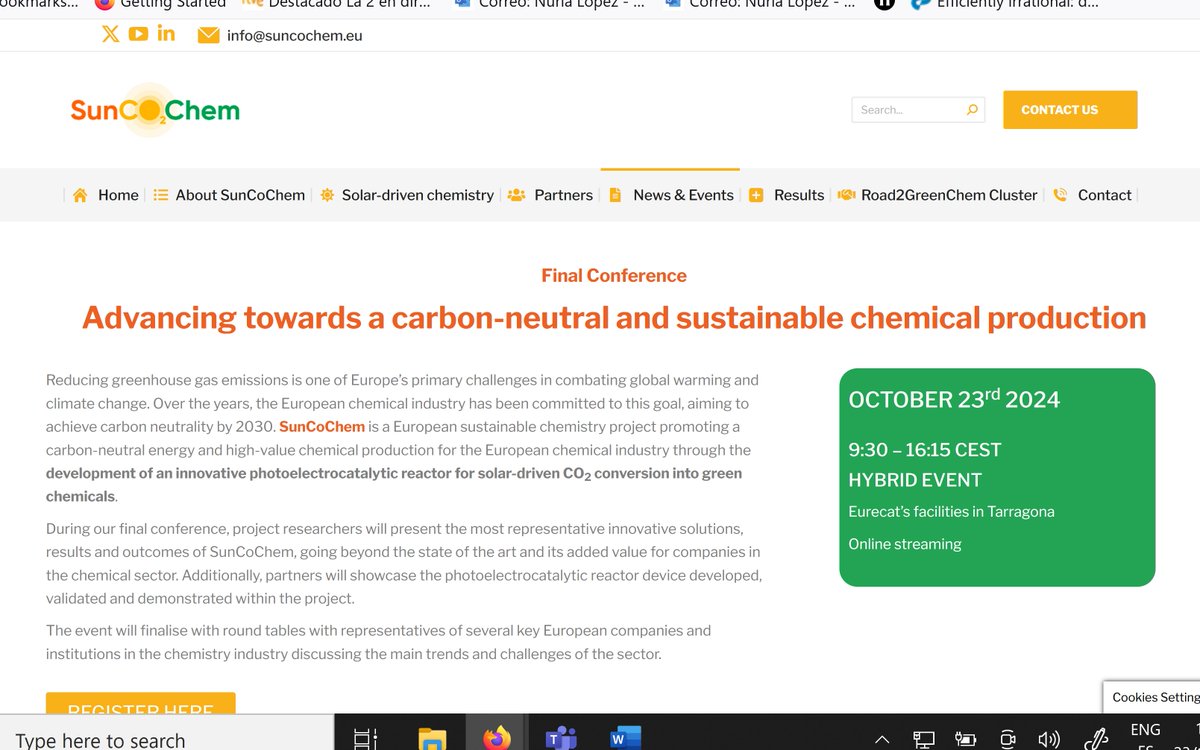
Task: Click the people icon beside Partners
Action: tap(516, 195)
